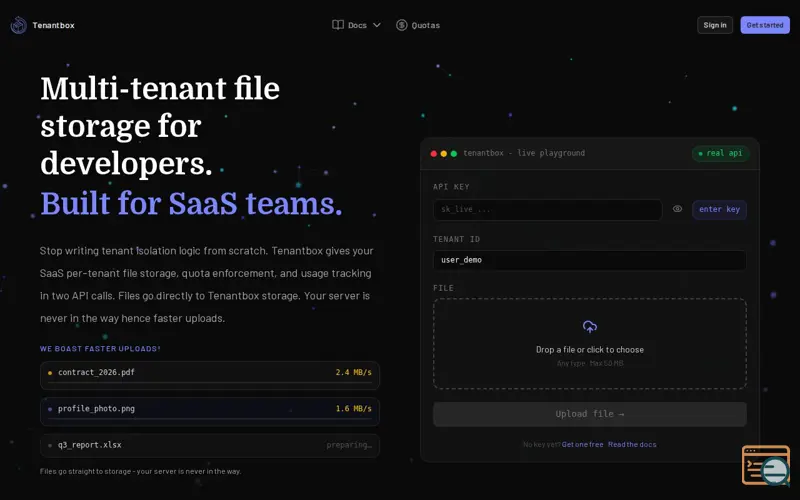The width and height of the screenshot is (800, 500).
Task: Click the real api status badge
Action: click(720, 153)
